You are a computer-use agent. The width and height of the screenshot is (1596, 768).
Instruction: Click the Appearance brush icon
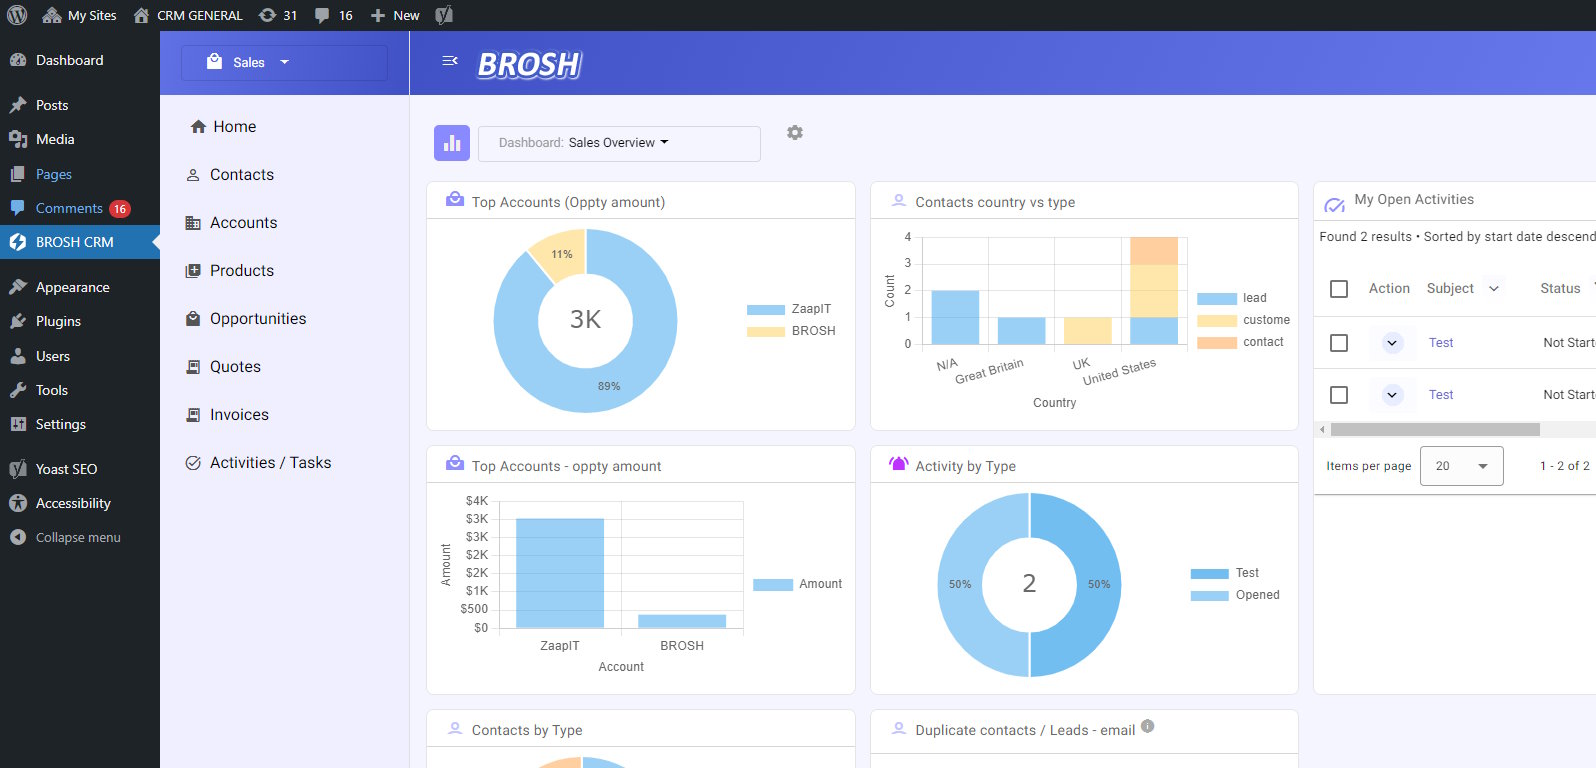tap(18, 287)
